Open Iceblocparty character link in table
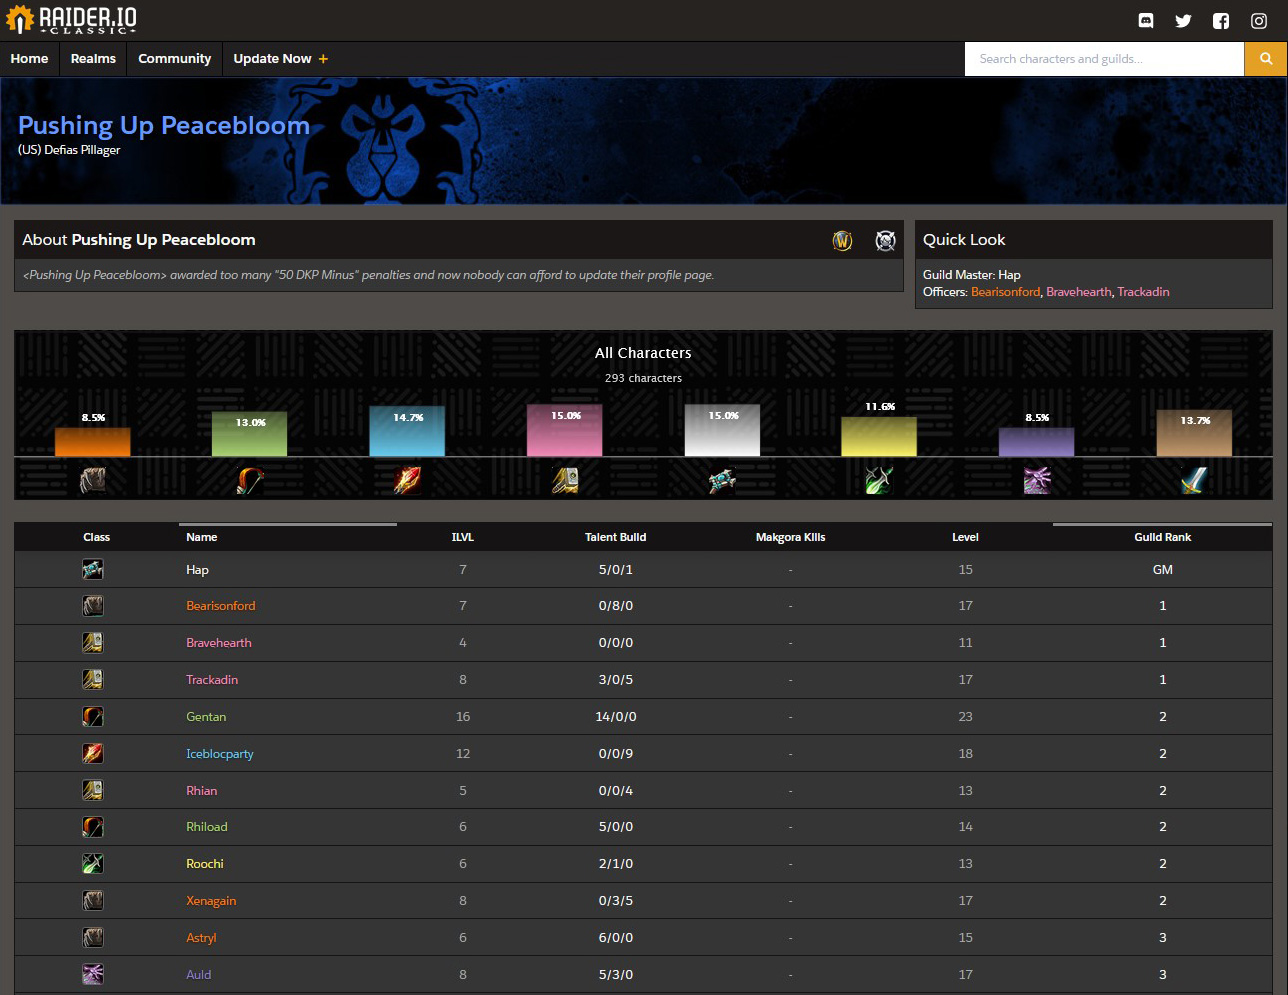Screen dimensions: 1288x995 [x=220, y=754]
